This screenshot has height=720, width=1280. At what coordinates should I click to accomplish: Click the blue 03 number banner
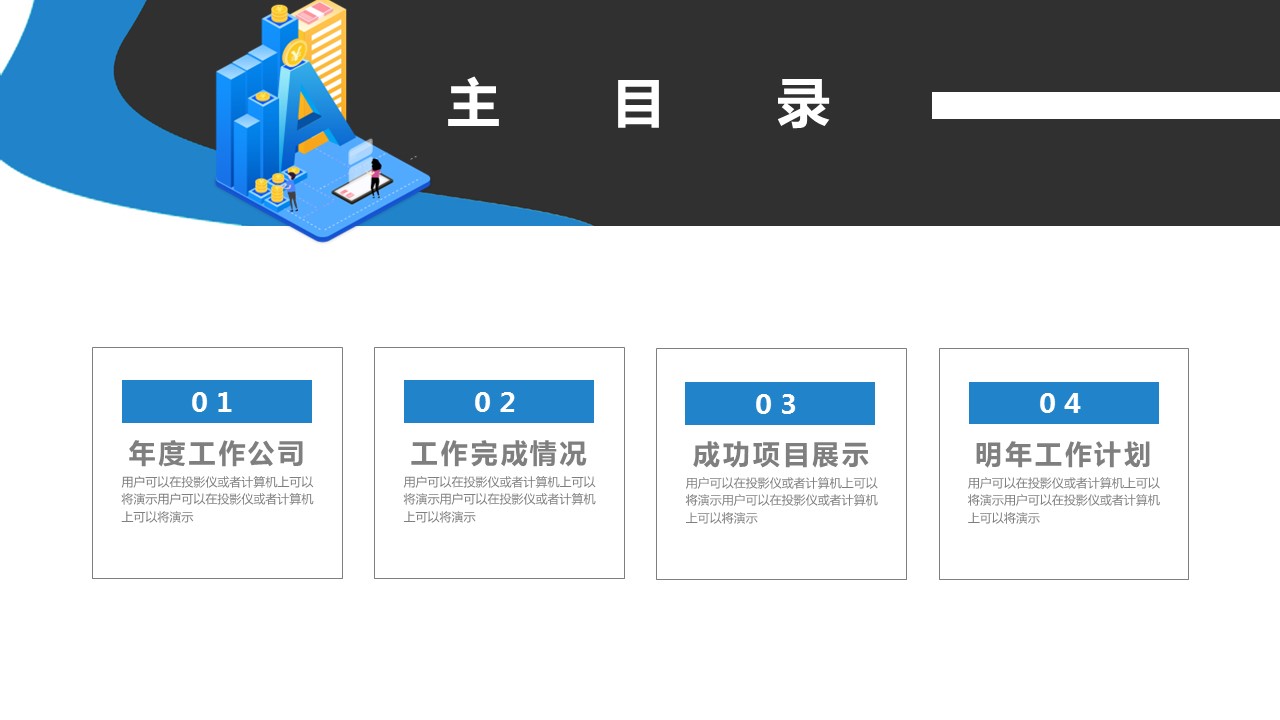pyautogui.click(x=780, y=404)
